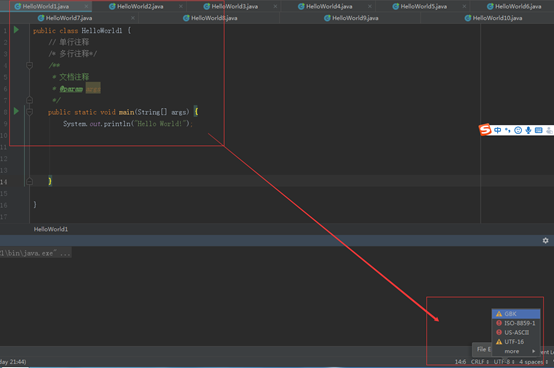Close the HelloWorld4.java tab

tap(370, 6)
